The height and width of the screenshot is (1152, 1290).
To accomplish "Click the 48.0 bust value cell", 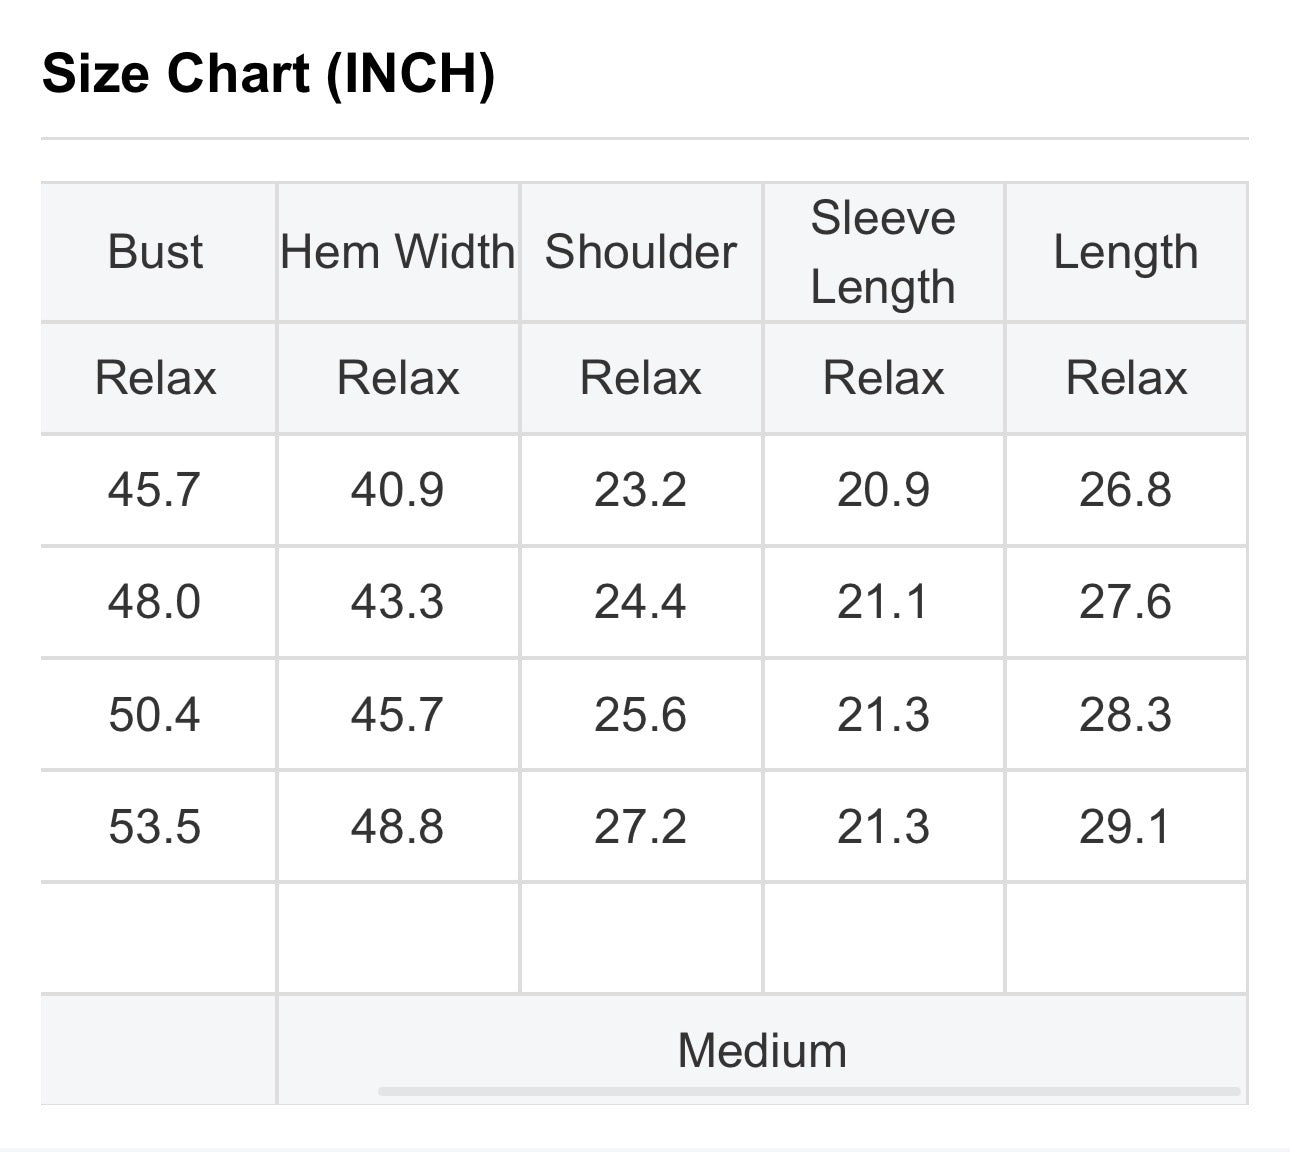I will 156,602.
